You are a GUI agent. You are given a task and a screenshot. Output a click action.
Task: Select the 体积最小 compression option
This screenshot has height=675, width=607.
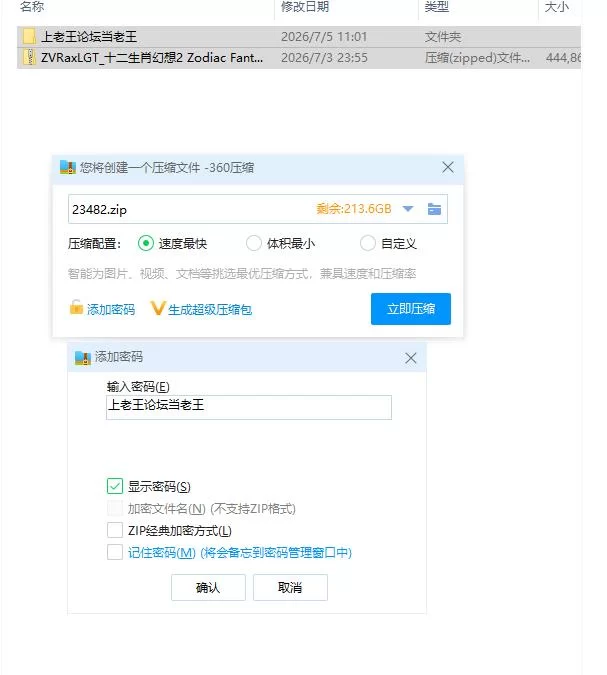coord(254,244)
